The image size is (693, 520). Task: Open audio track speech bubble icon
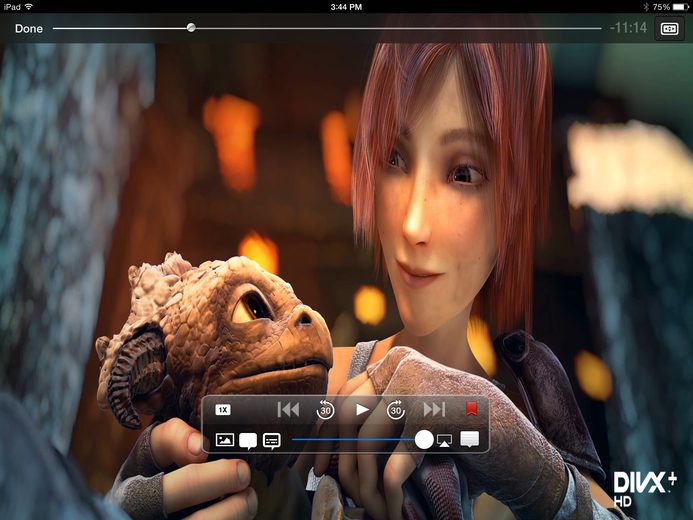[248, 441]
